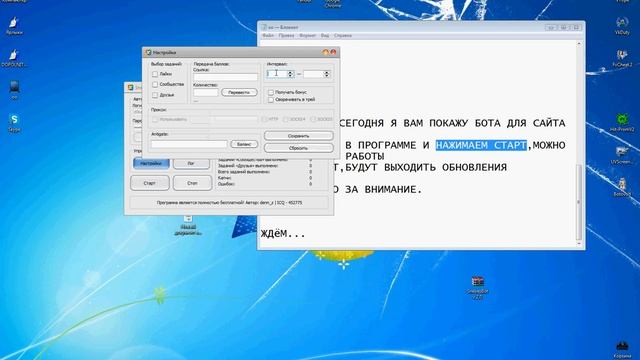Image resolution: width=640 pixels, height=360 pixels.
Task: Open the Вид menu in Notepad
Action: pos(325,36)
